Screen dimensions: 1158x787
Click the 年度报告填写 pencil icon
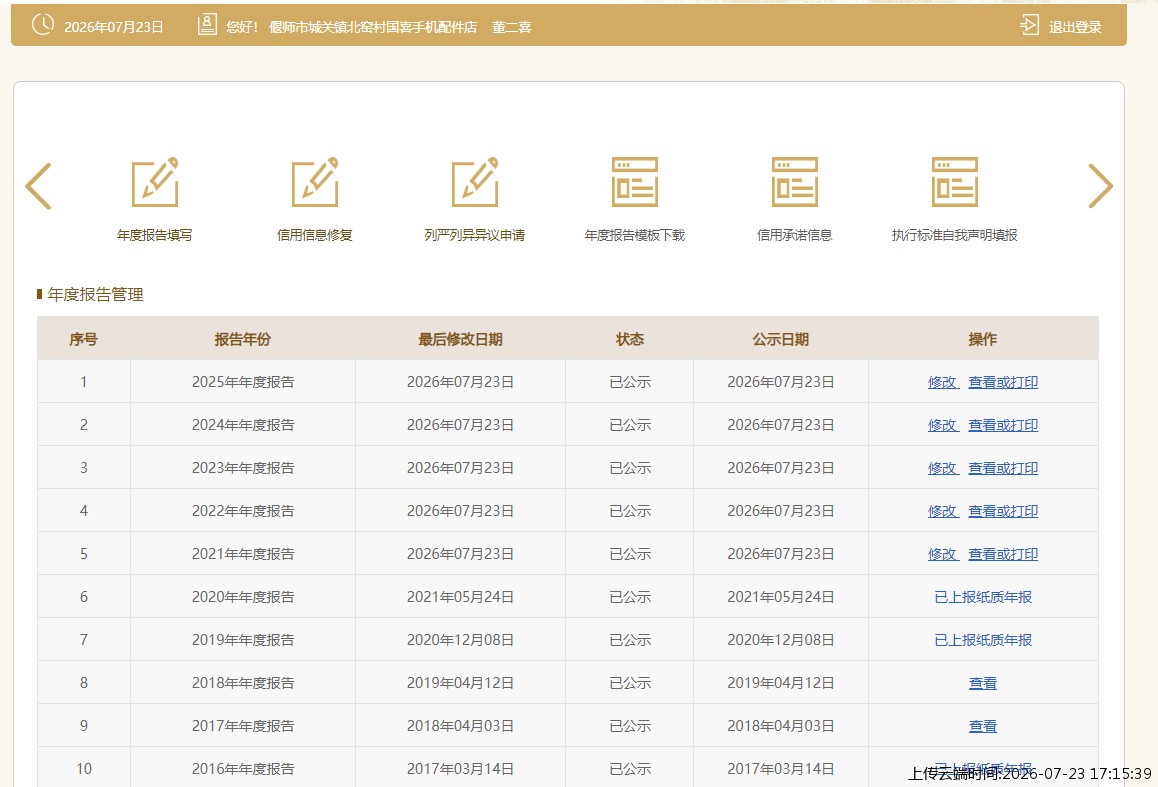point(155,182)
